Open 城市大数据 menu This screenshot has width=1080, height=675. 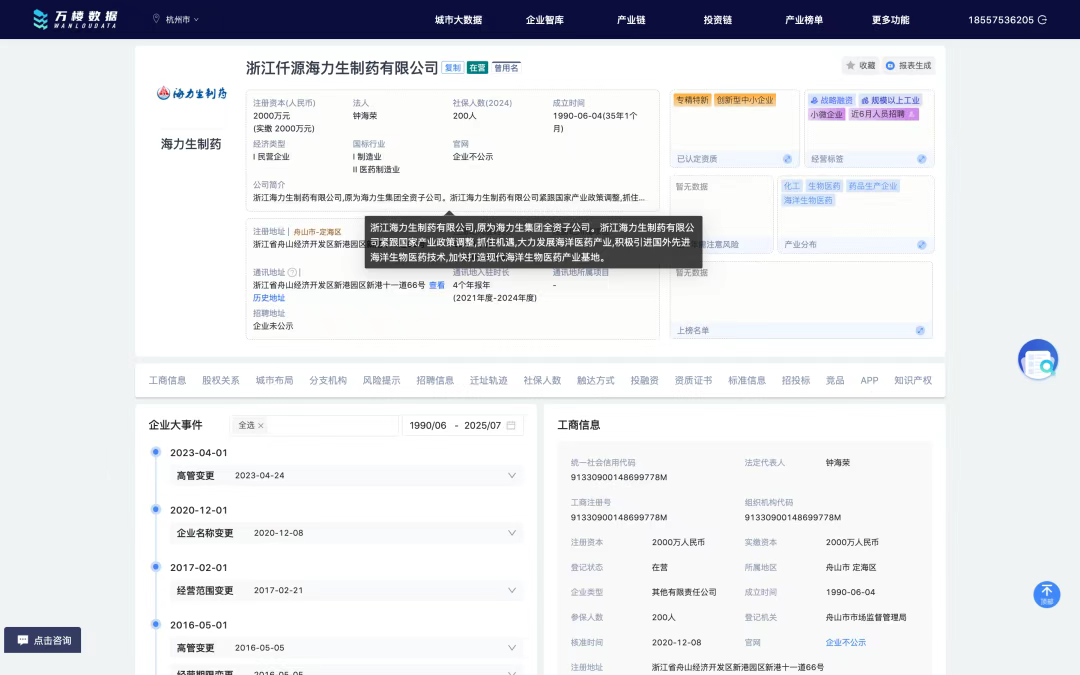click(458, 20)
